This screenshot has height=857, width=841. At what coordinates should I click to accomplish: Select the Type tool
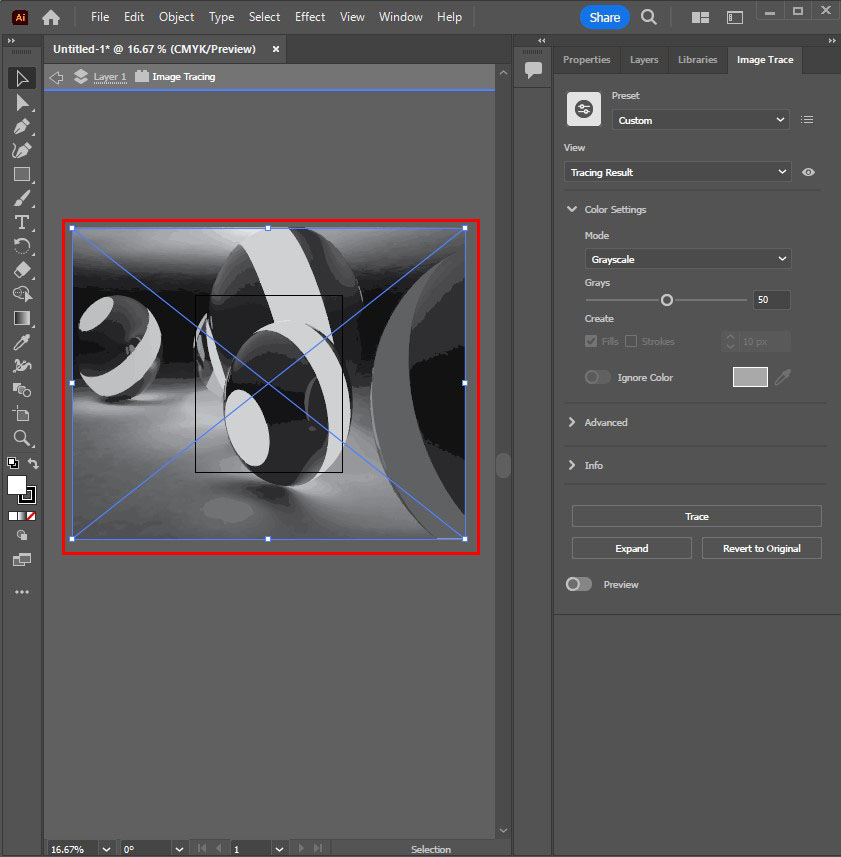pos(22,222)
